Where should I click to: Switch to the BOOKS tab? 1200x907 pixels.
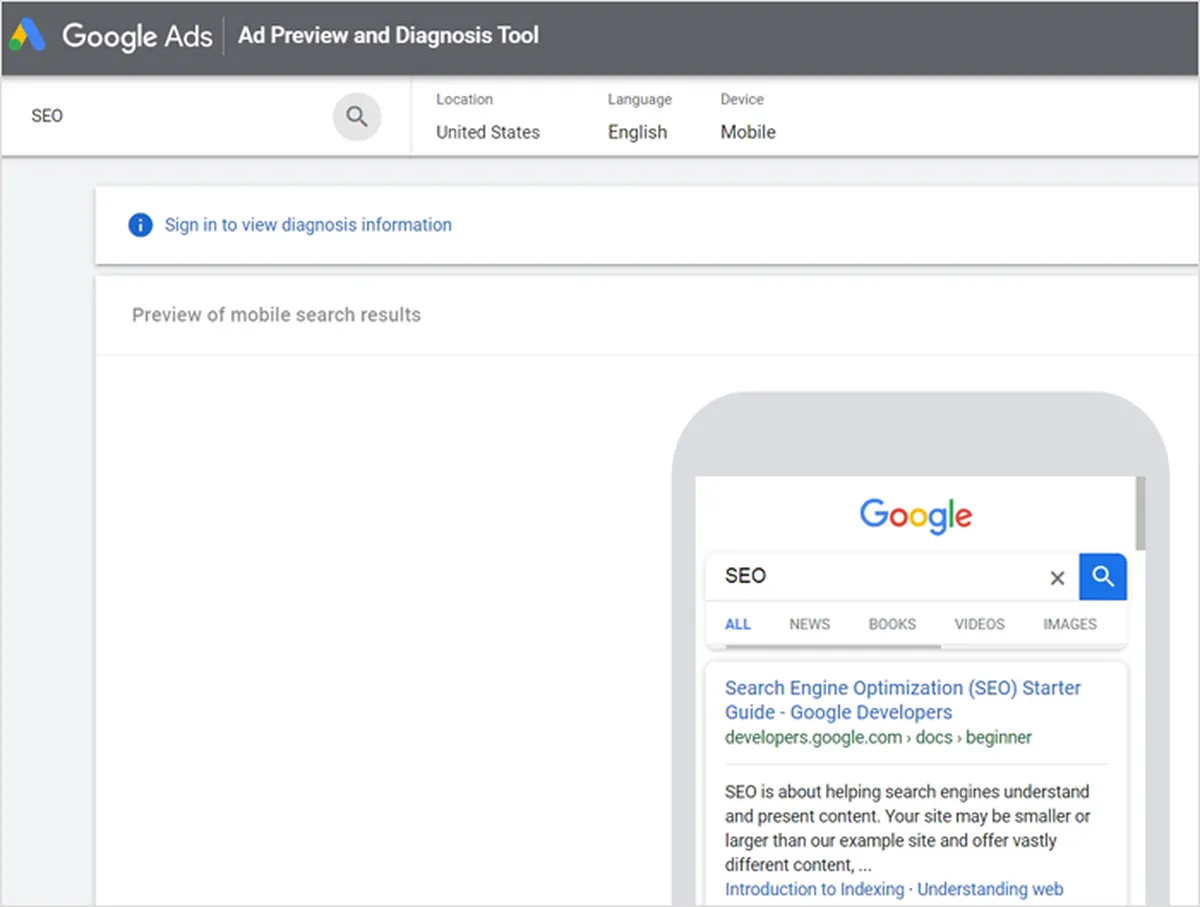point(892,624)
